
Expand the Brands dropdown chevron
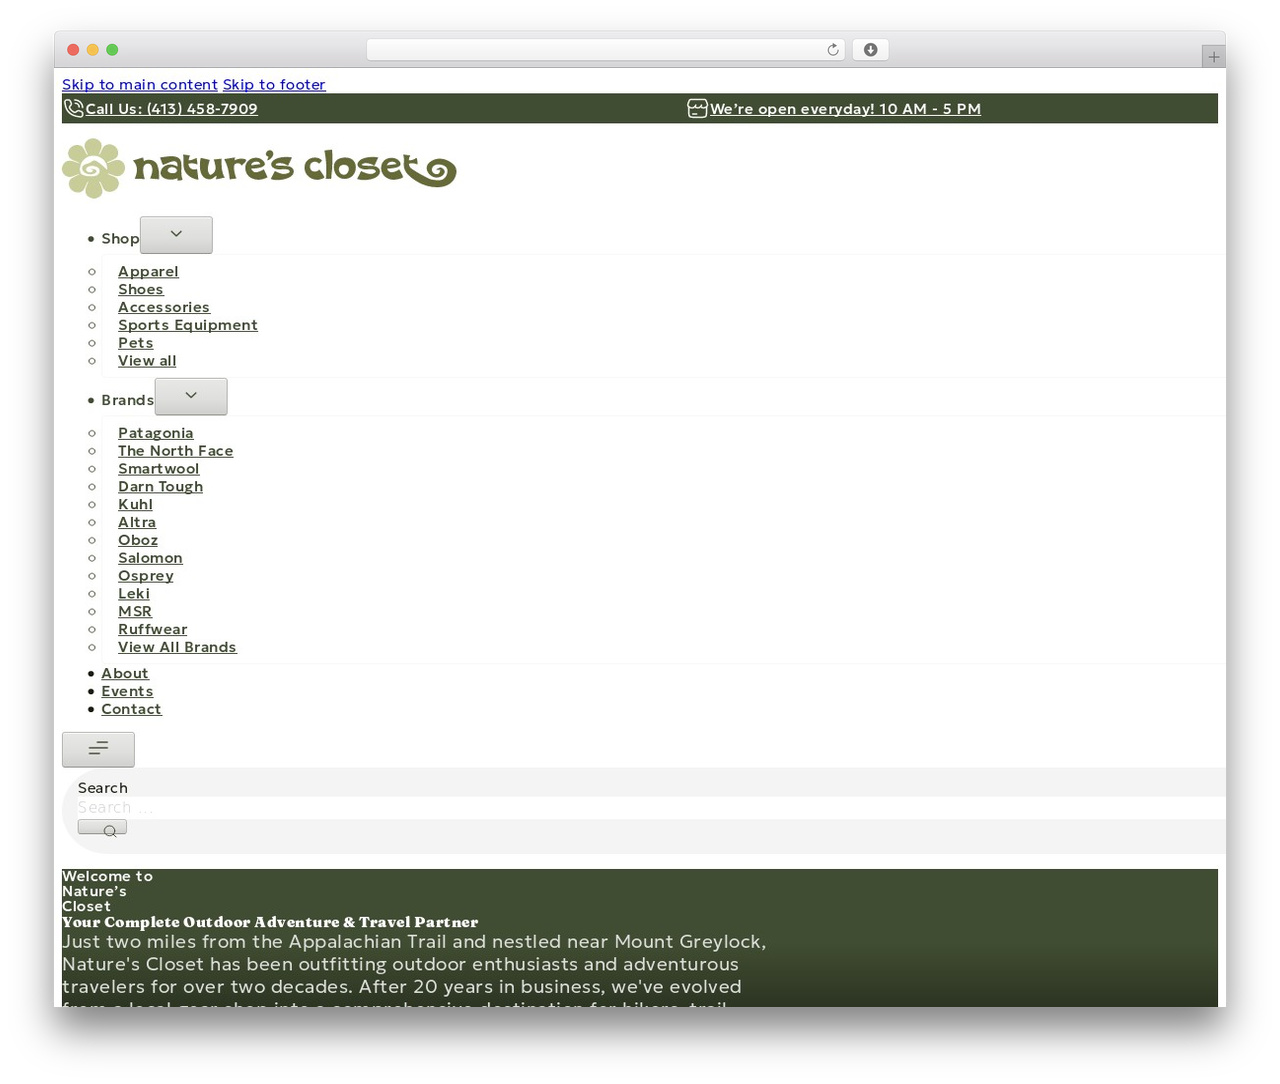pos(191,397)
